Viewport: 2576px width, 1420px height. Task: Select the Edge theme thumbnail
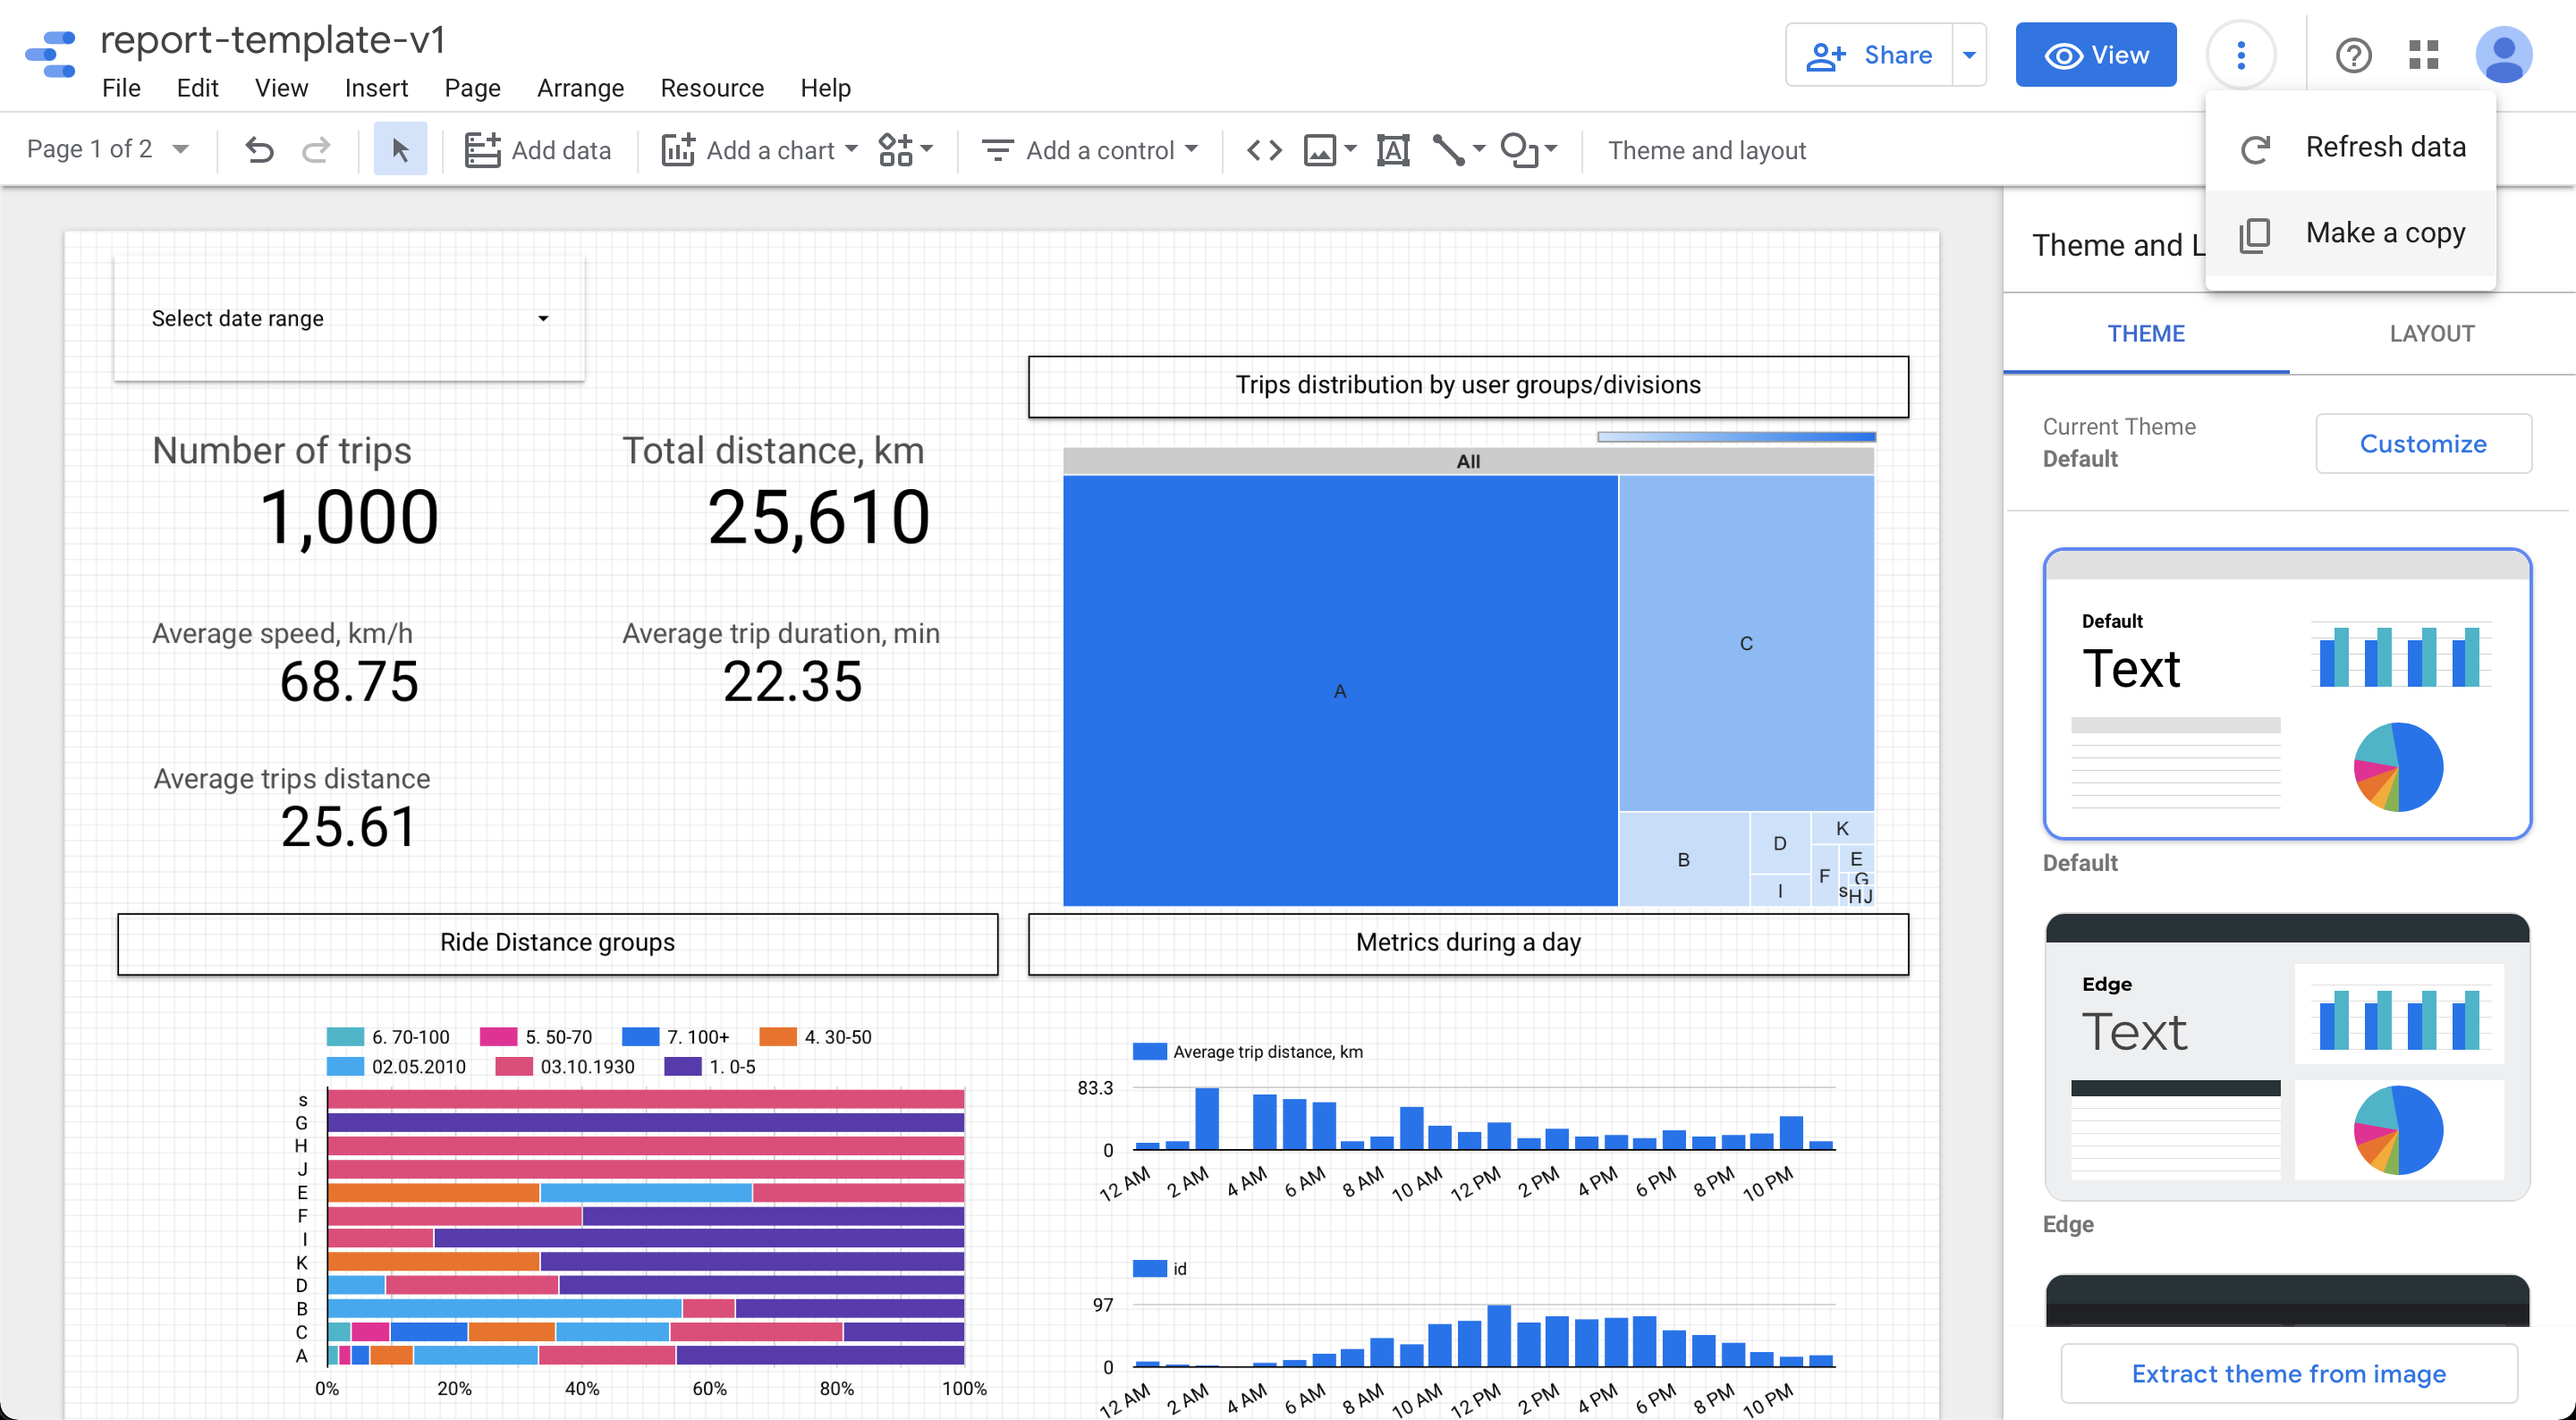[2287, 1056]
